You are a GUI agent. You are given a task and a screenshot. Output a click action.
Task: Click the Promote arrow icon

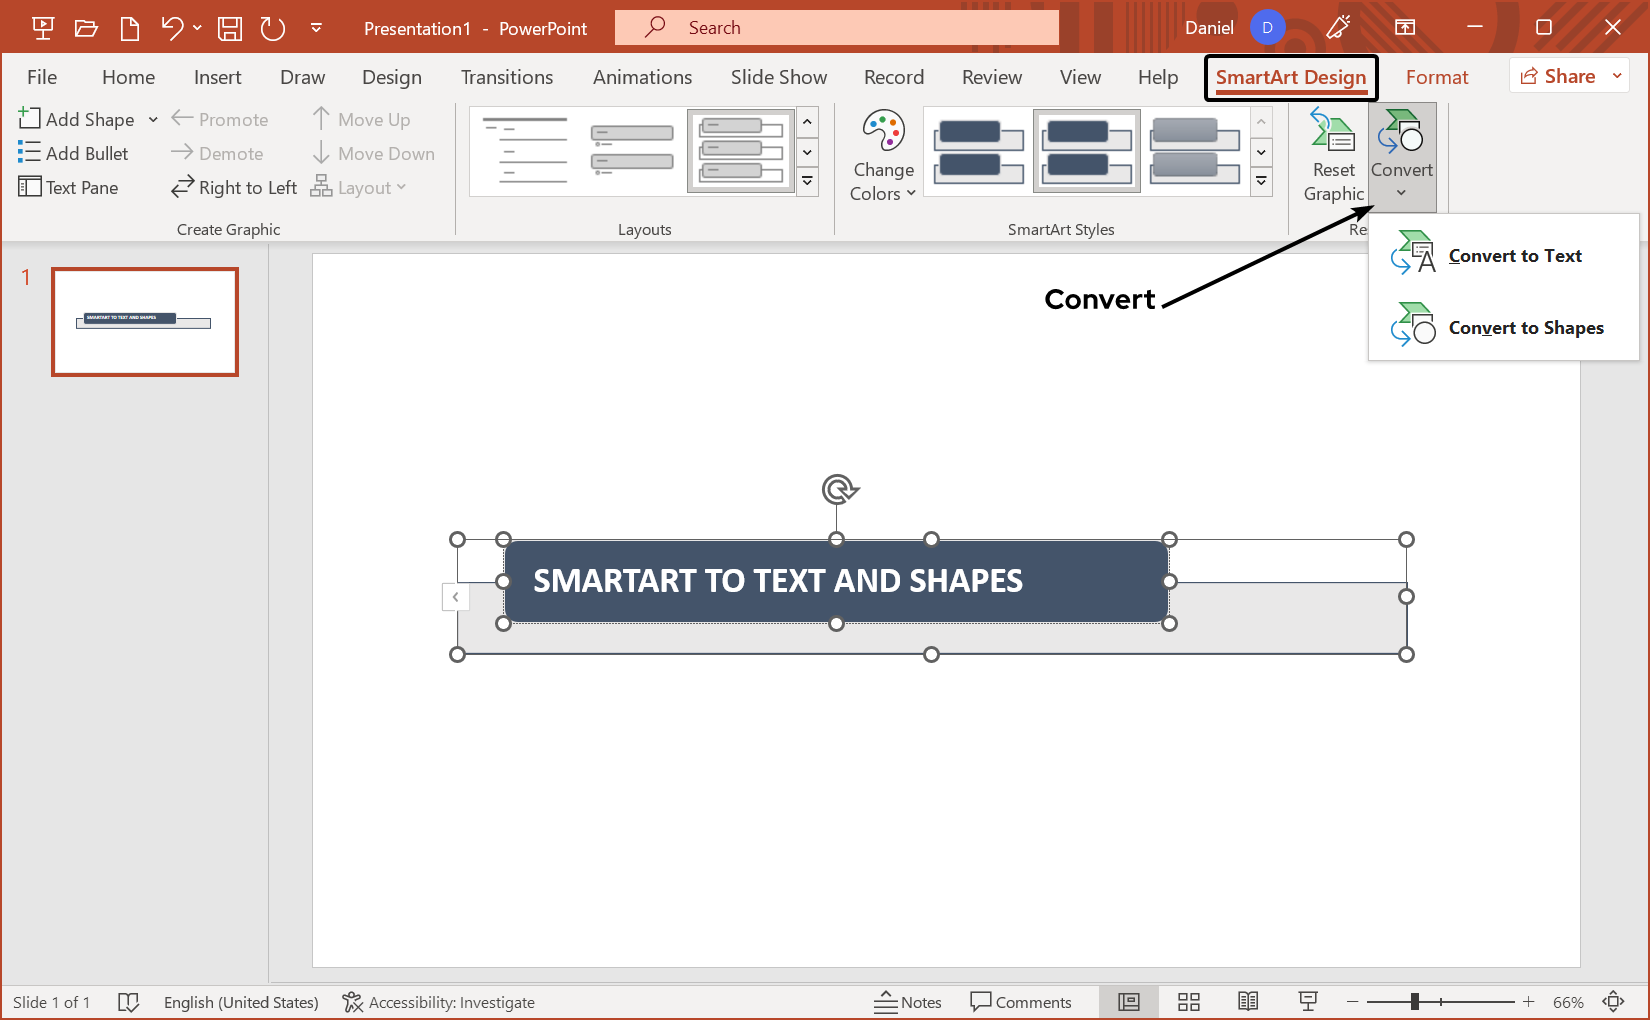pyautogui.click(x=220, y=119)
